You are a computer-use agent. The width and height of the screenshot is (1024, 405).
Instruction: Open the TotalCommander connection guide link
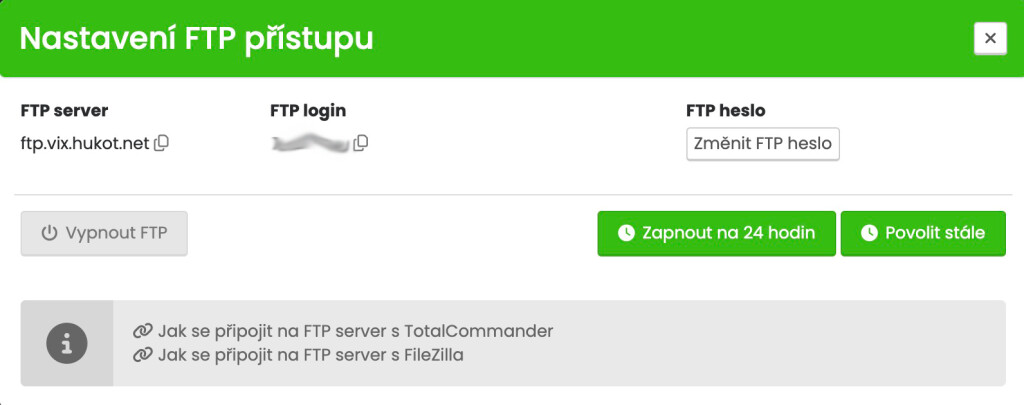pos(355,331)
